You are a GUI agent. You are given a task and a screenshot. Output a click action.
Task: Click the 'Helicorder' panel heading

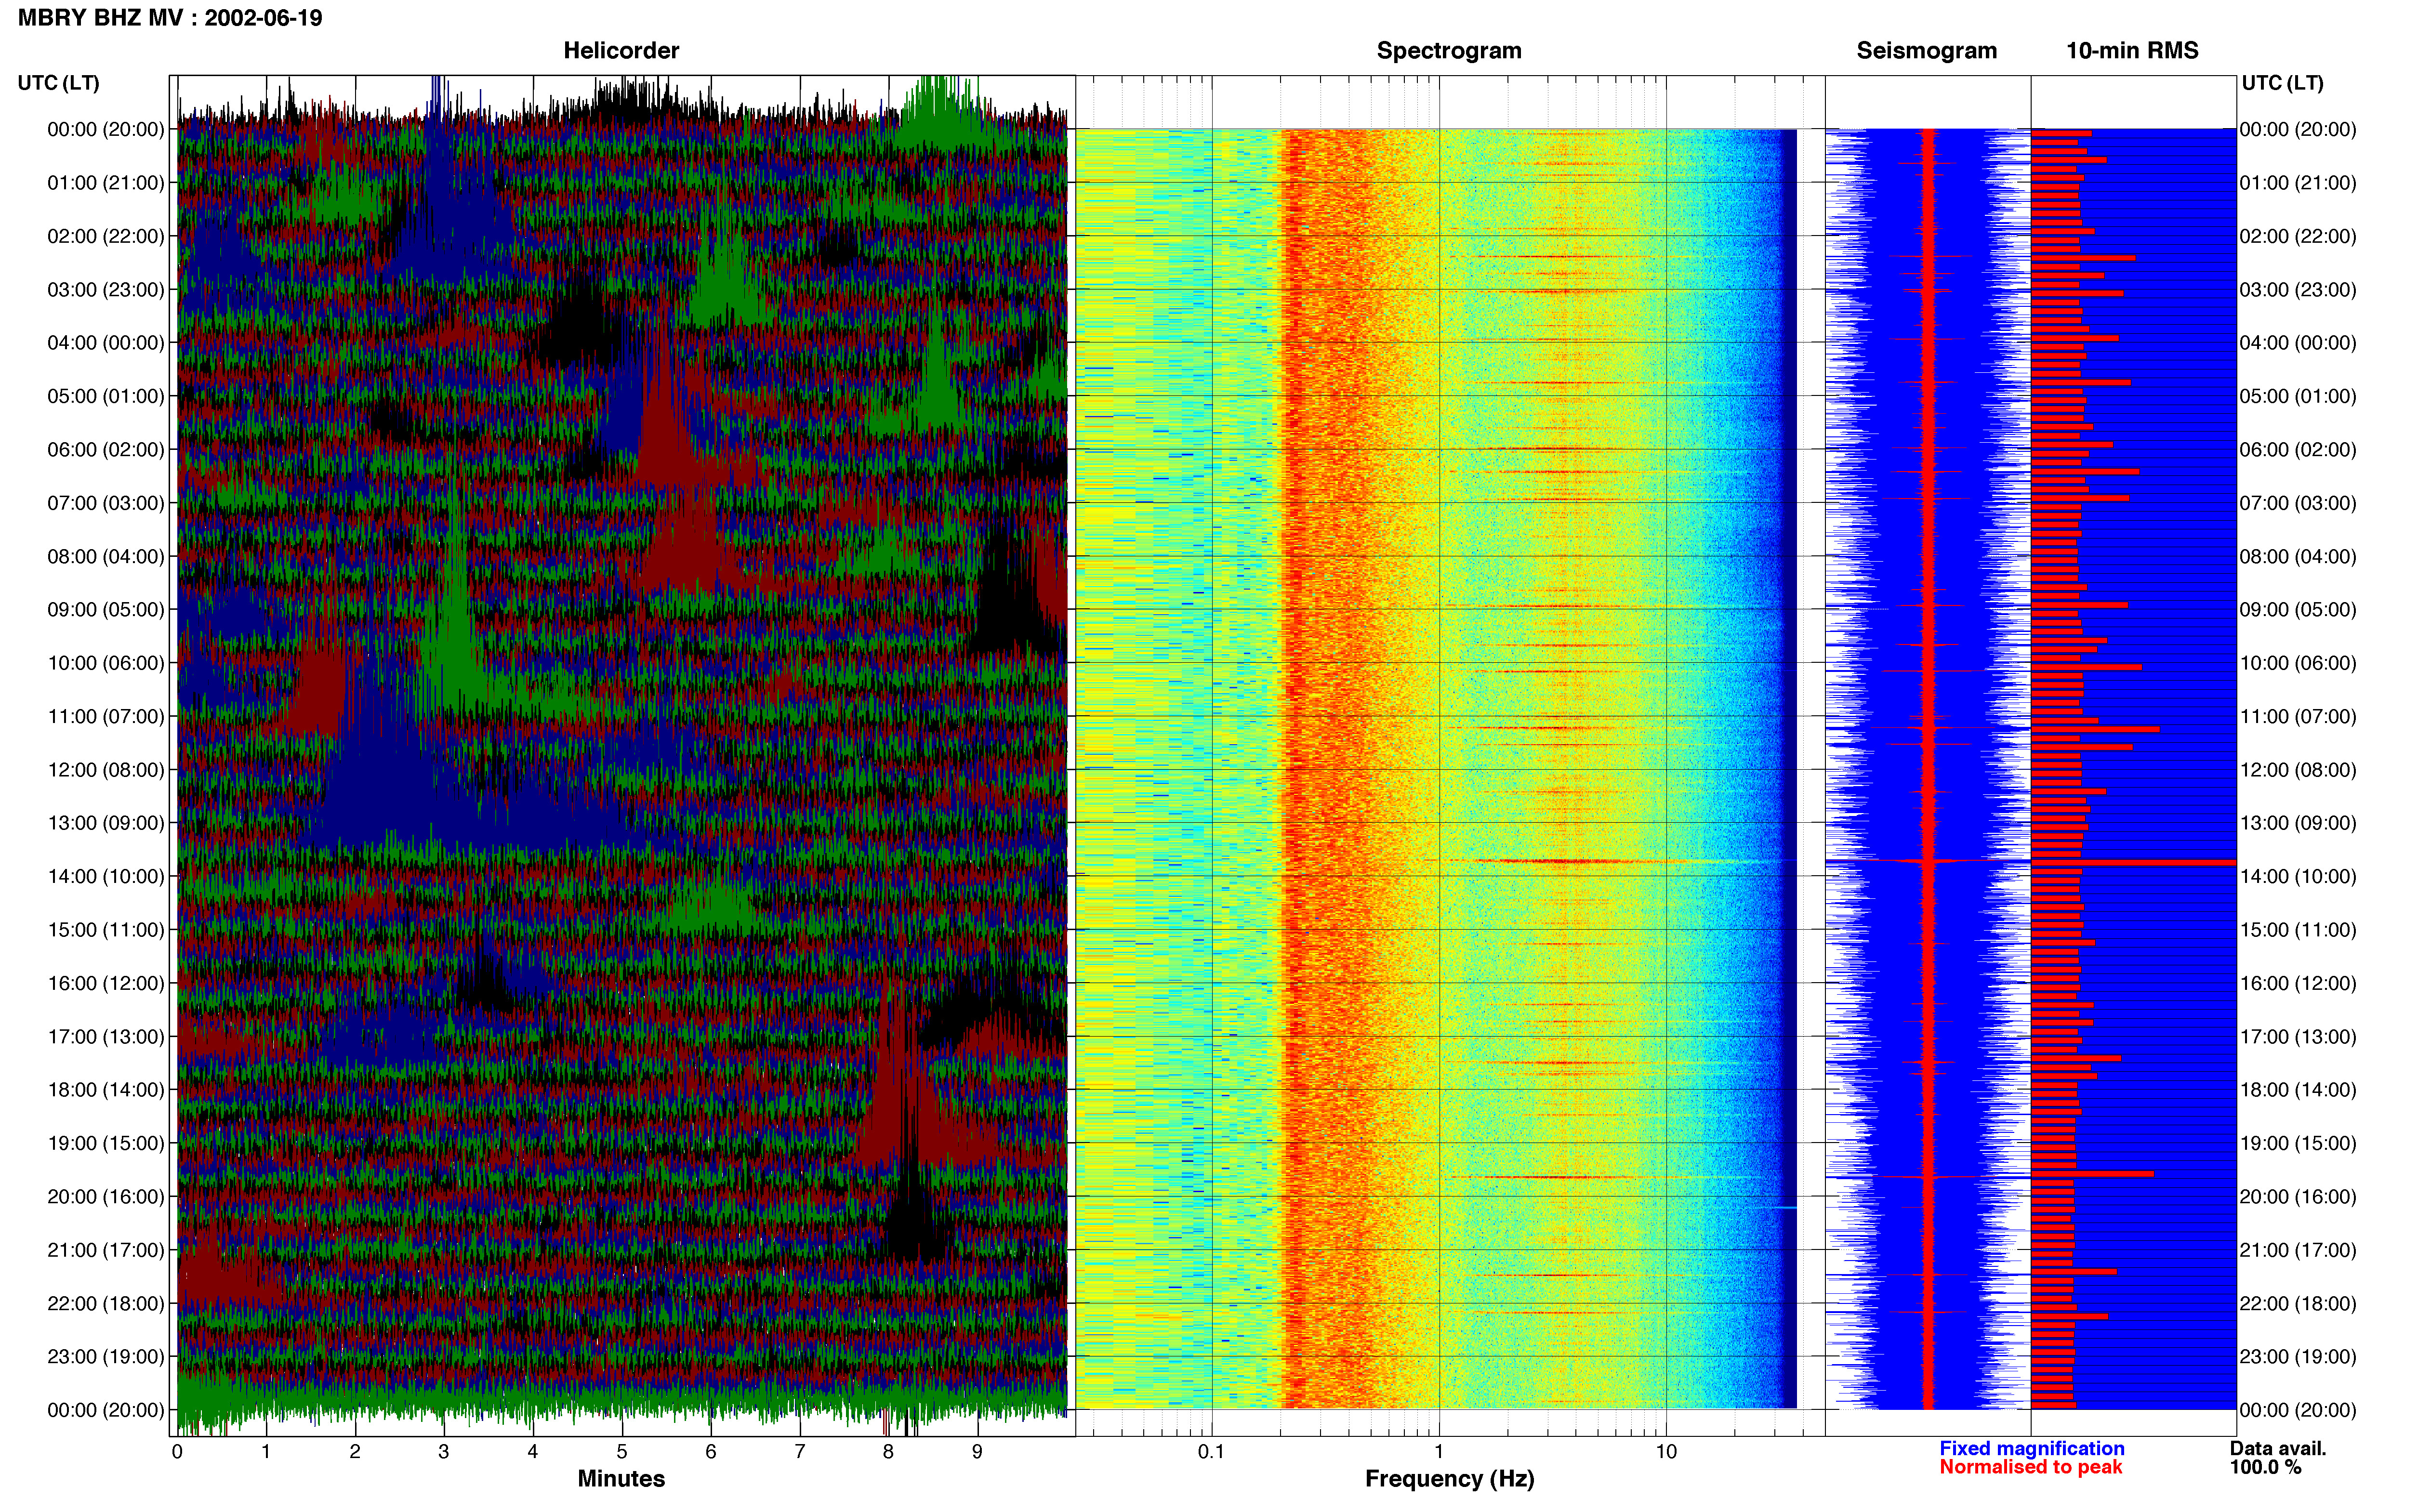coord(621,50)
